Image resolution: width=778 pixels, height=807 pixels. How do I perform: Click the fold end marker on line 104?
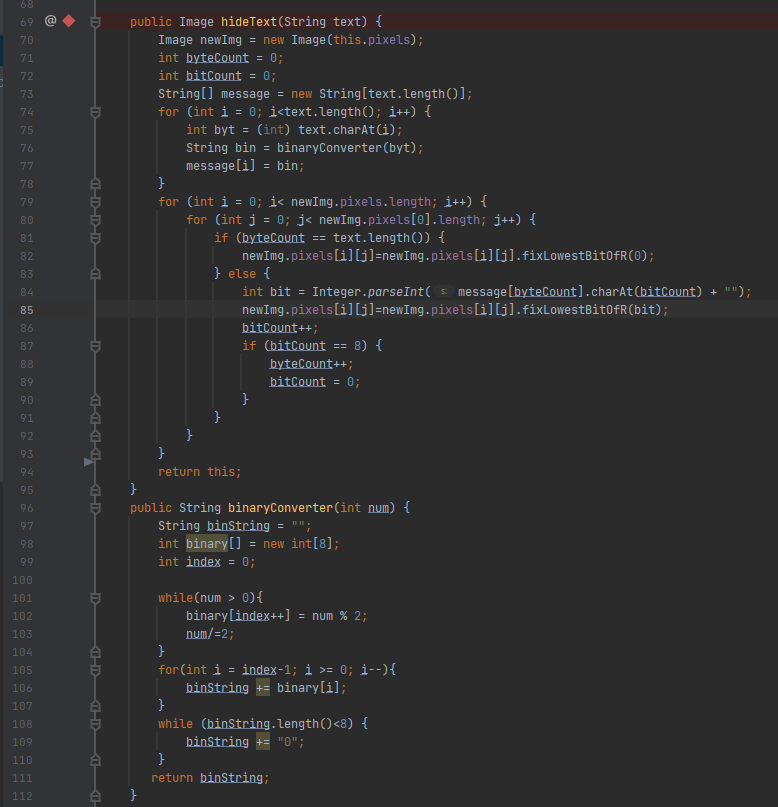point(95,652)
